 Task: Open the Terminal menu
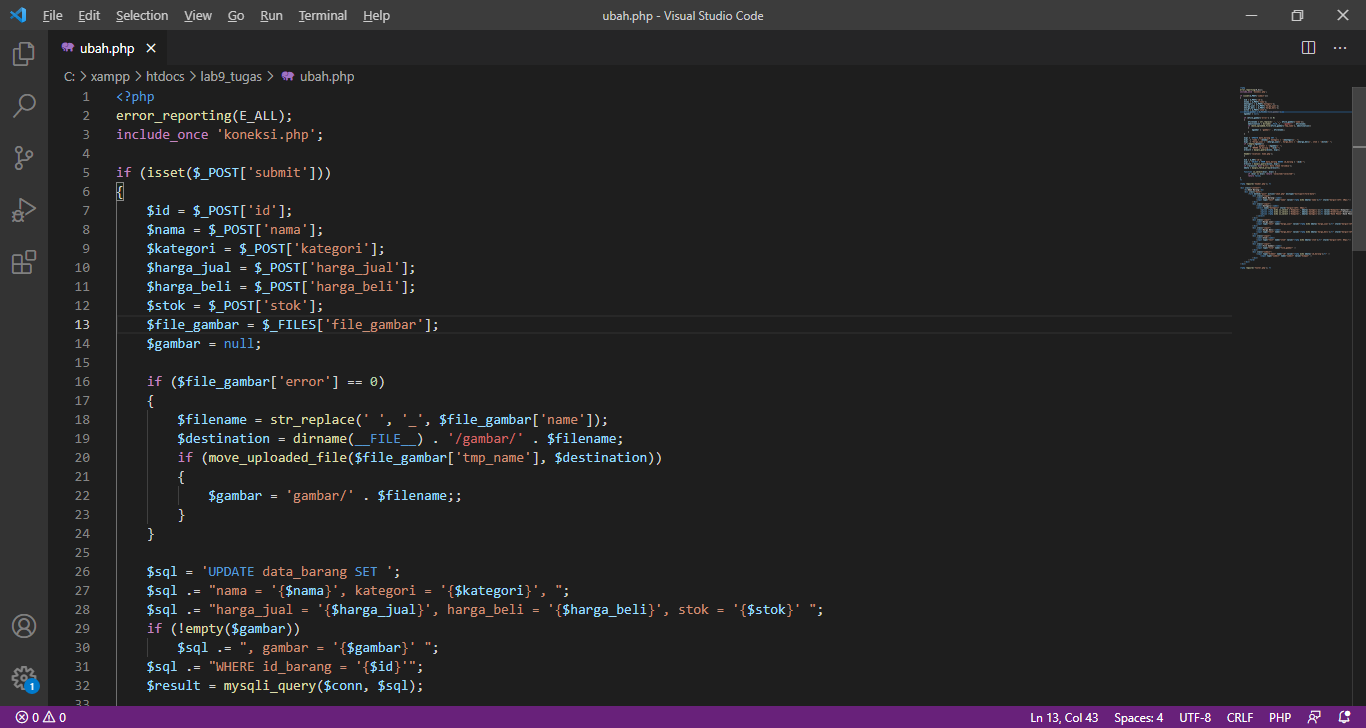pos(322,15)
